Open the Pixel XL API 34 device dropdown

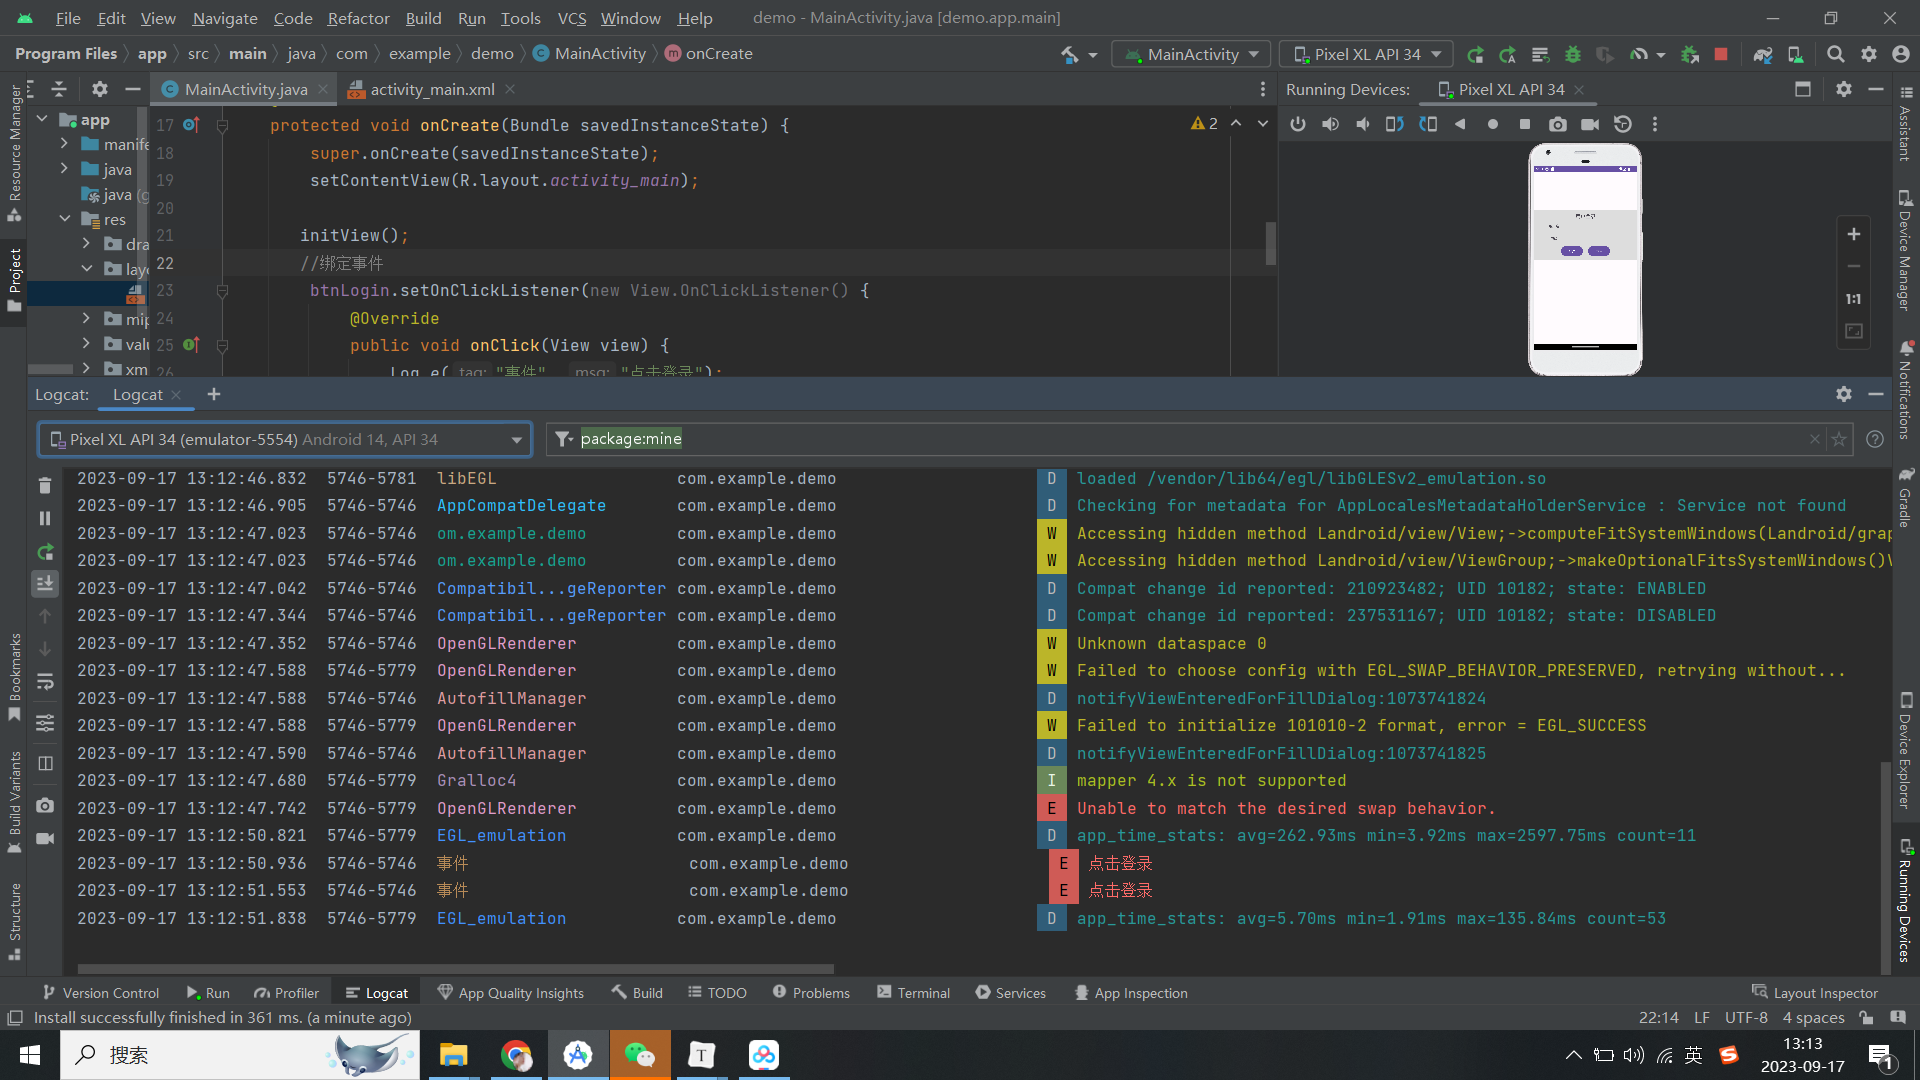click(x=1367, y=54)
